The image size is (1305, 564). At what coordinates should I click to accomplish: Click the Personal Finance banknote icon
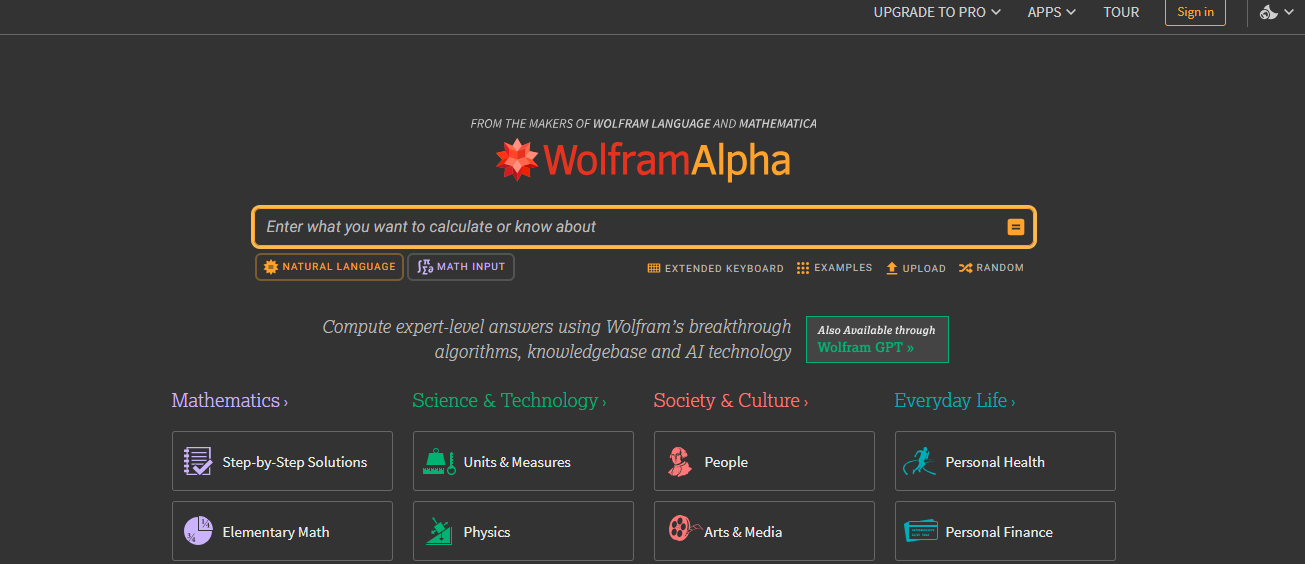(921, 531)
